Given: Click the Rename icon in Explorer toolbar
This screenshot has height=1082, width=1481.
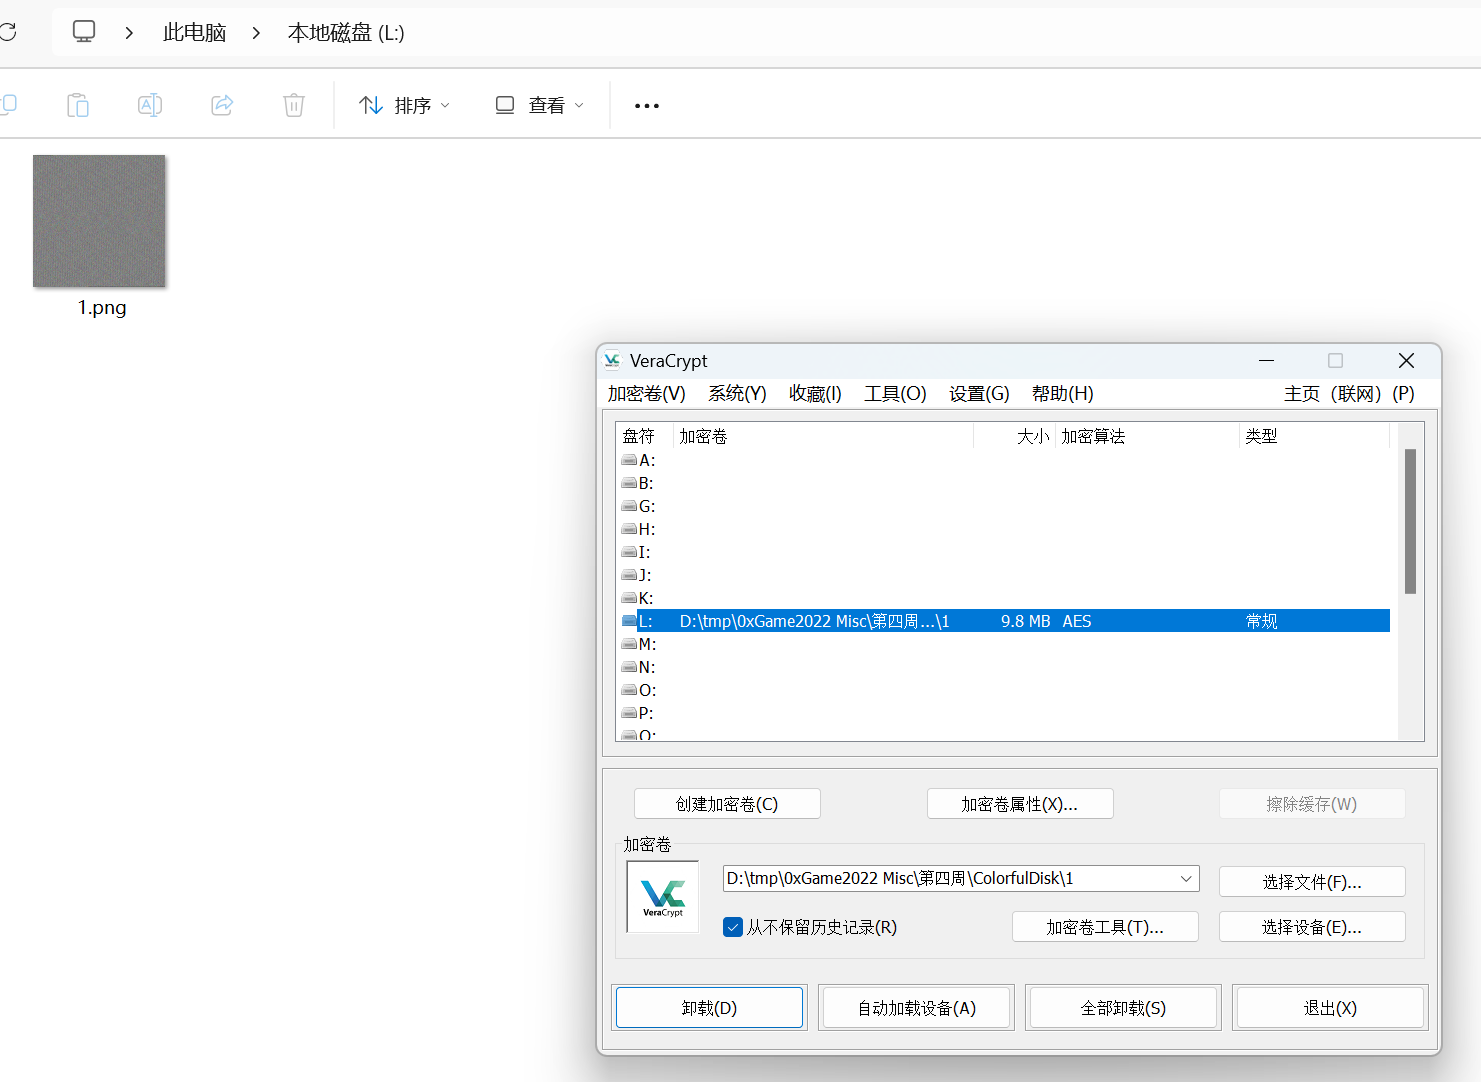Looking at the screenshot, I should pos(150,105).
